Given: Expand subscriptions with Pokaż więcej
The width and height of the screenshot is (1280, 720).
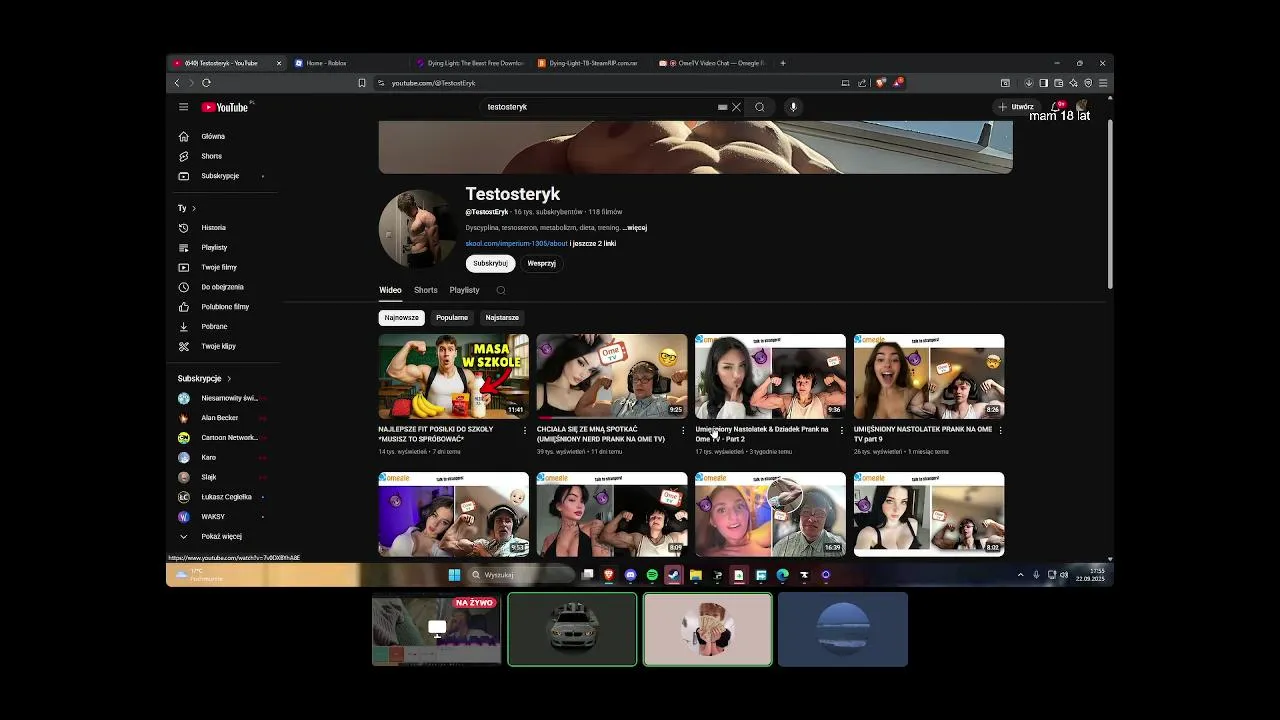Looking at the screenshot, I should click(221, 536).
